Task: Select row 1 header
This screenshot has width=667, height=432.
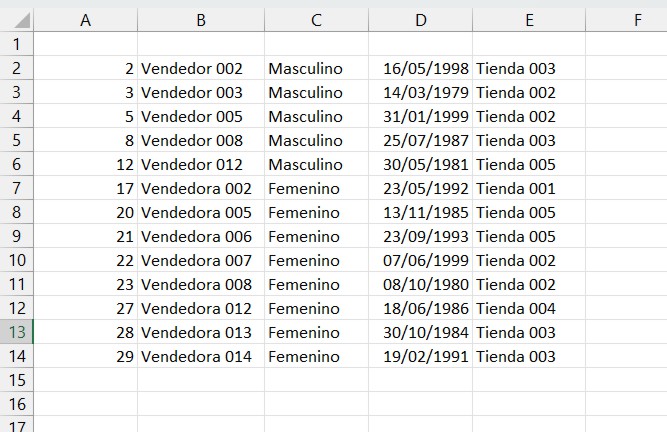Action: pos(17,44)
